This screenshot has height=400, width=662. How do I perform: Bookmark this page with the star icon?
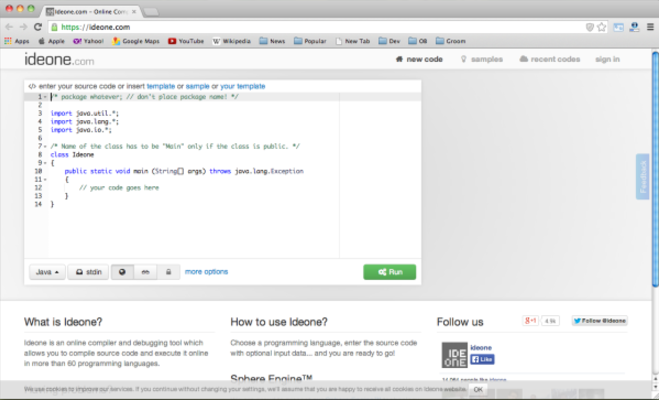[x=602, y=27]
